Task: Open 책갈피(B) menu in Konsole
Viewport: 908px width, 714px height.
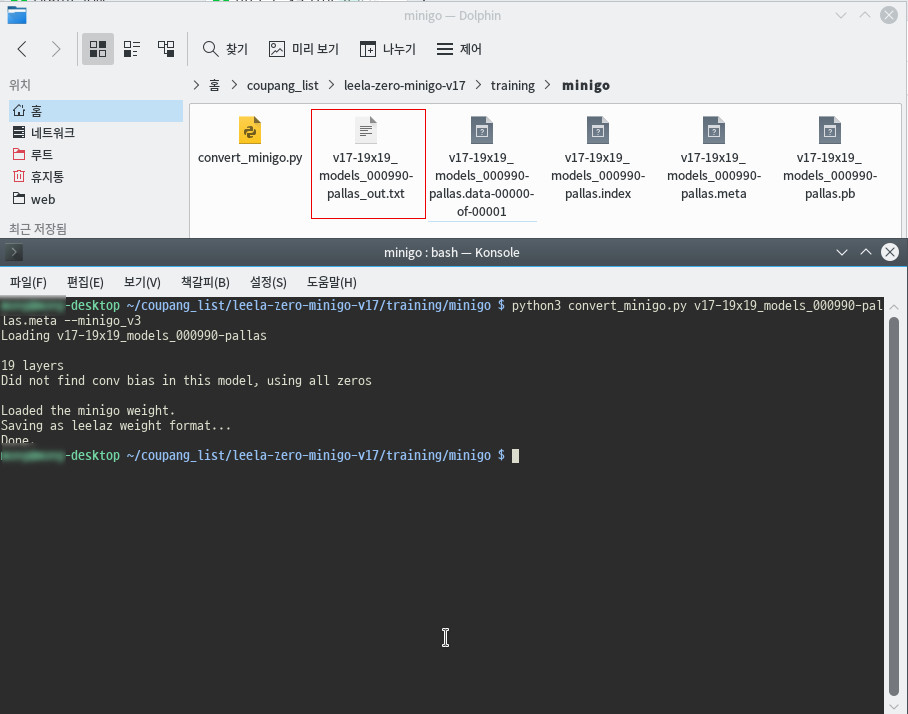Action: point(205,282)
